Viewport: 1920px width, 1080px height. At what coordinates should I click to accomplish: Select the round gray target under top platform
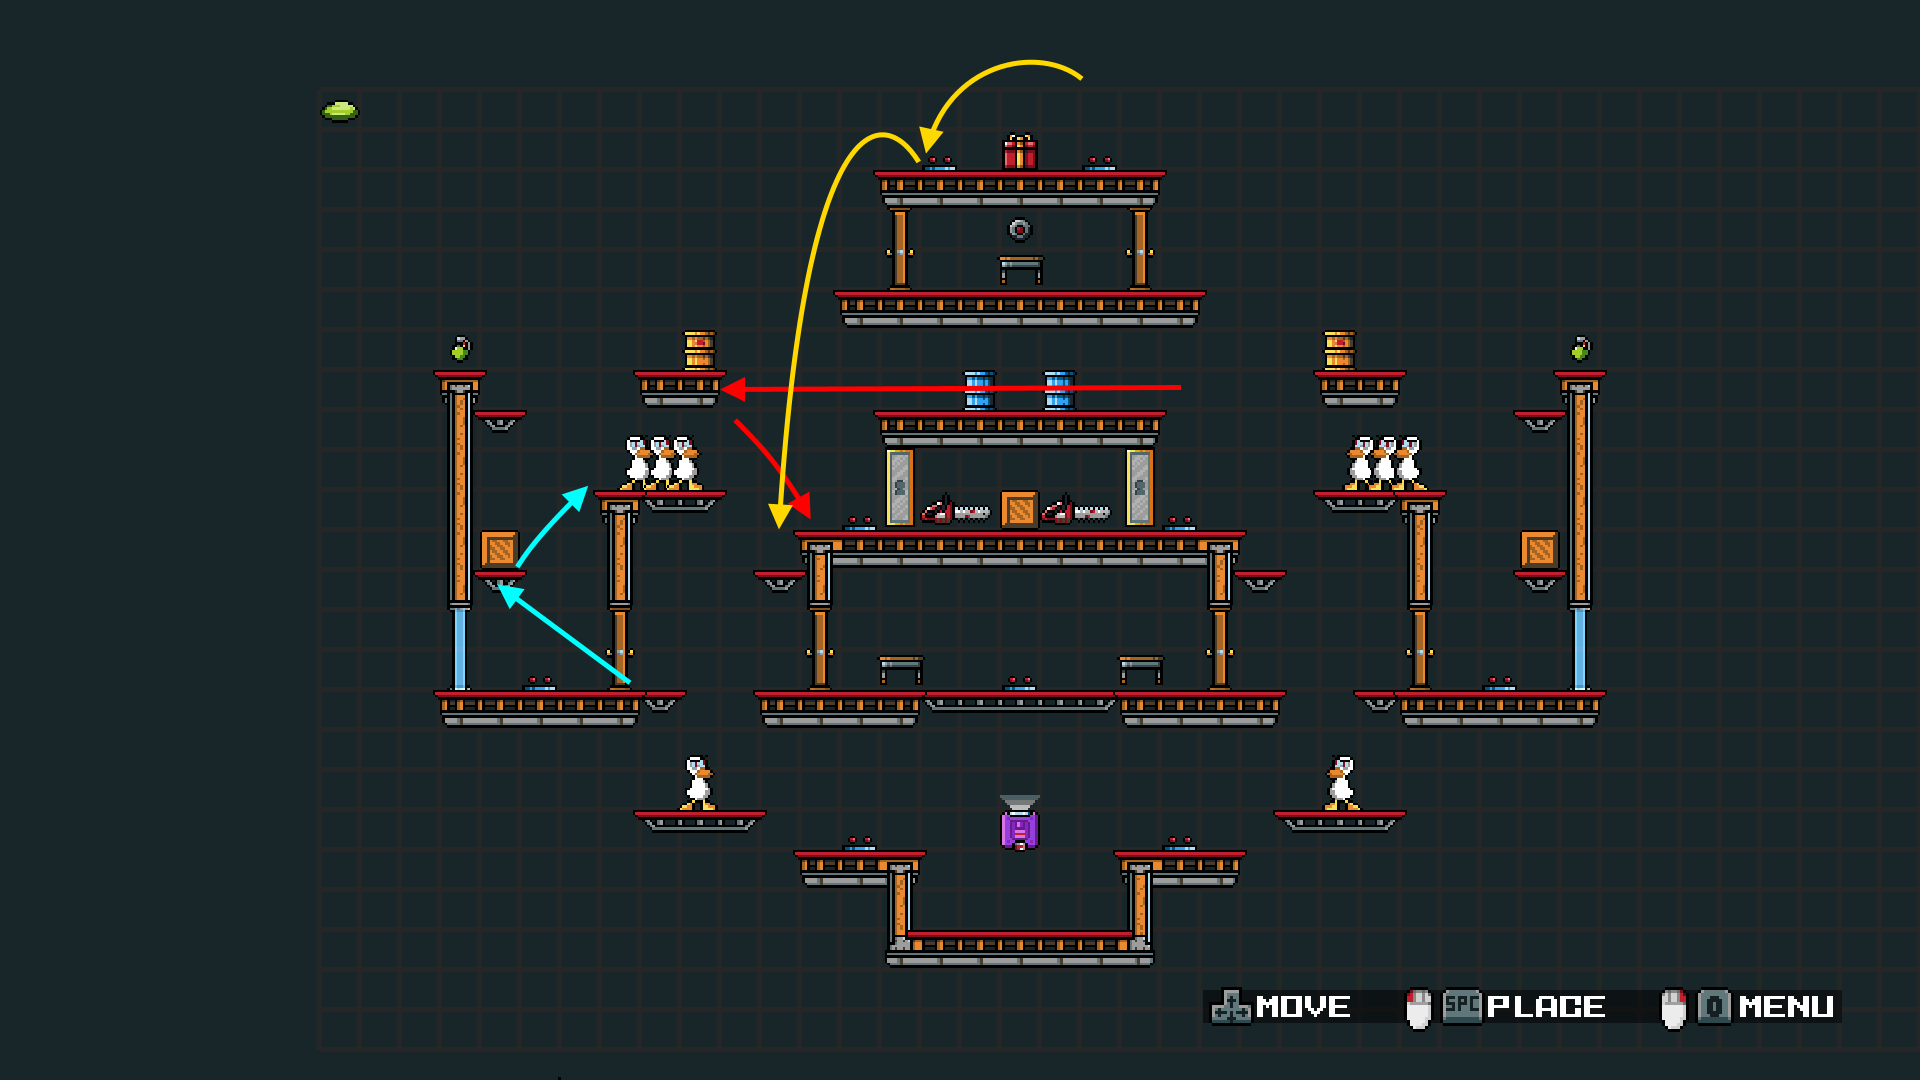coord(1019,230)
